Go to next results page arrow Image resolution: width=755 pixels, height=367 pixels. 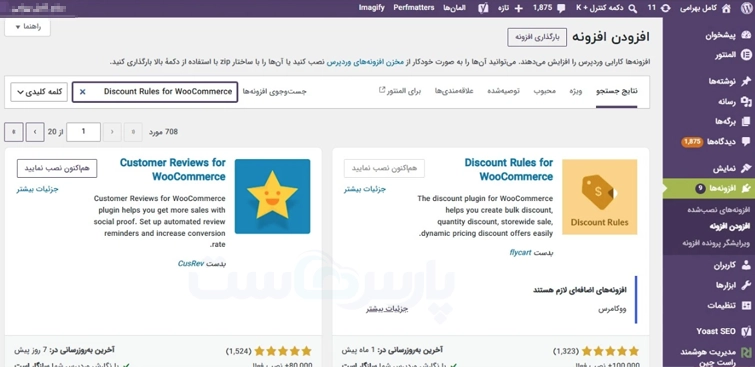point(35,132)
